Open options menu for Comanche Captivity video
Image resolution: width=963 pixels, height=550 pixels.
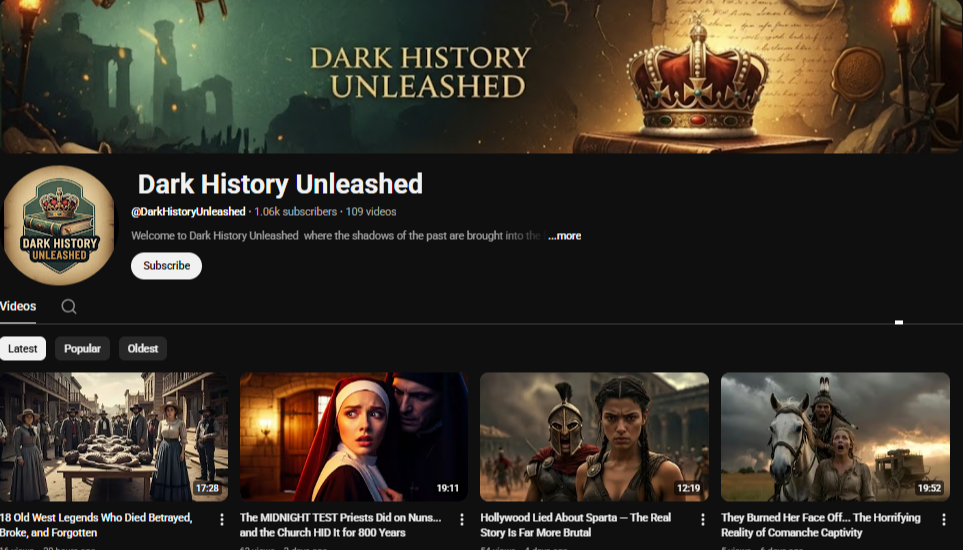click(x=943, y=520)
